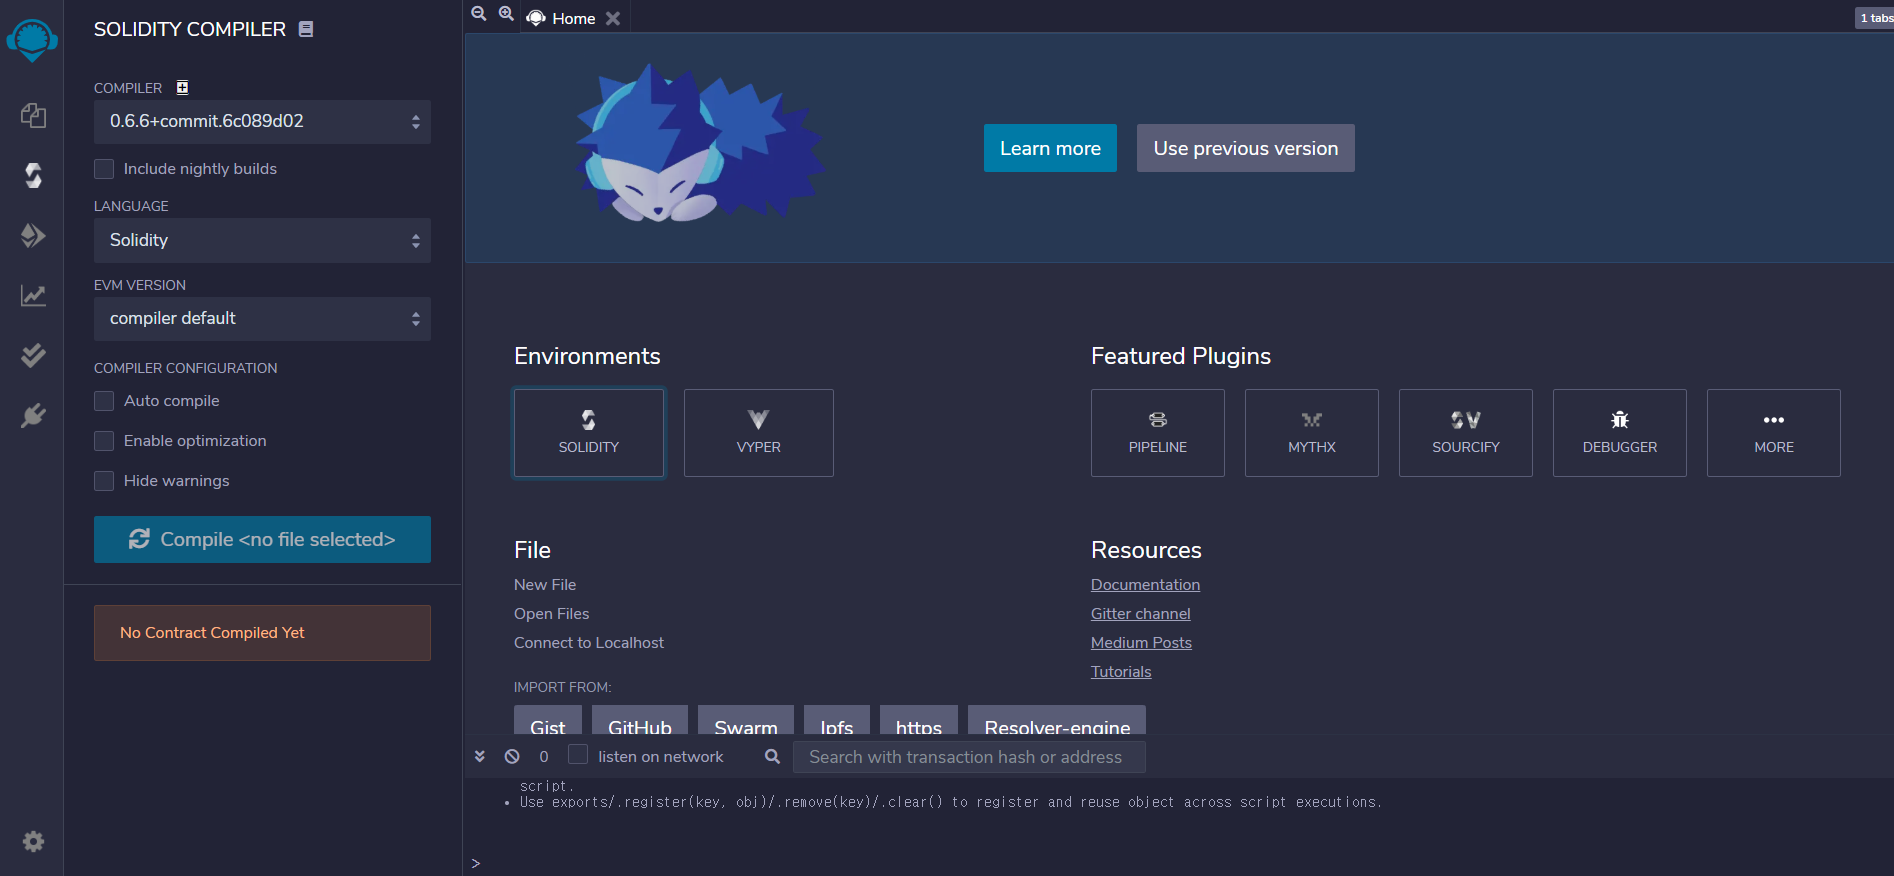Open the Deploy & run transactions icon
The height and width of the screenshot is (876, 1894).
click(x=33, y=236)
